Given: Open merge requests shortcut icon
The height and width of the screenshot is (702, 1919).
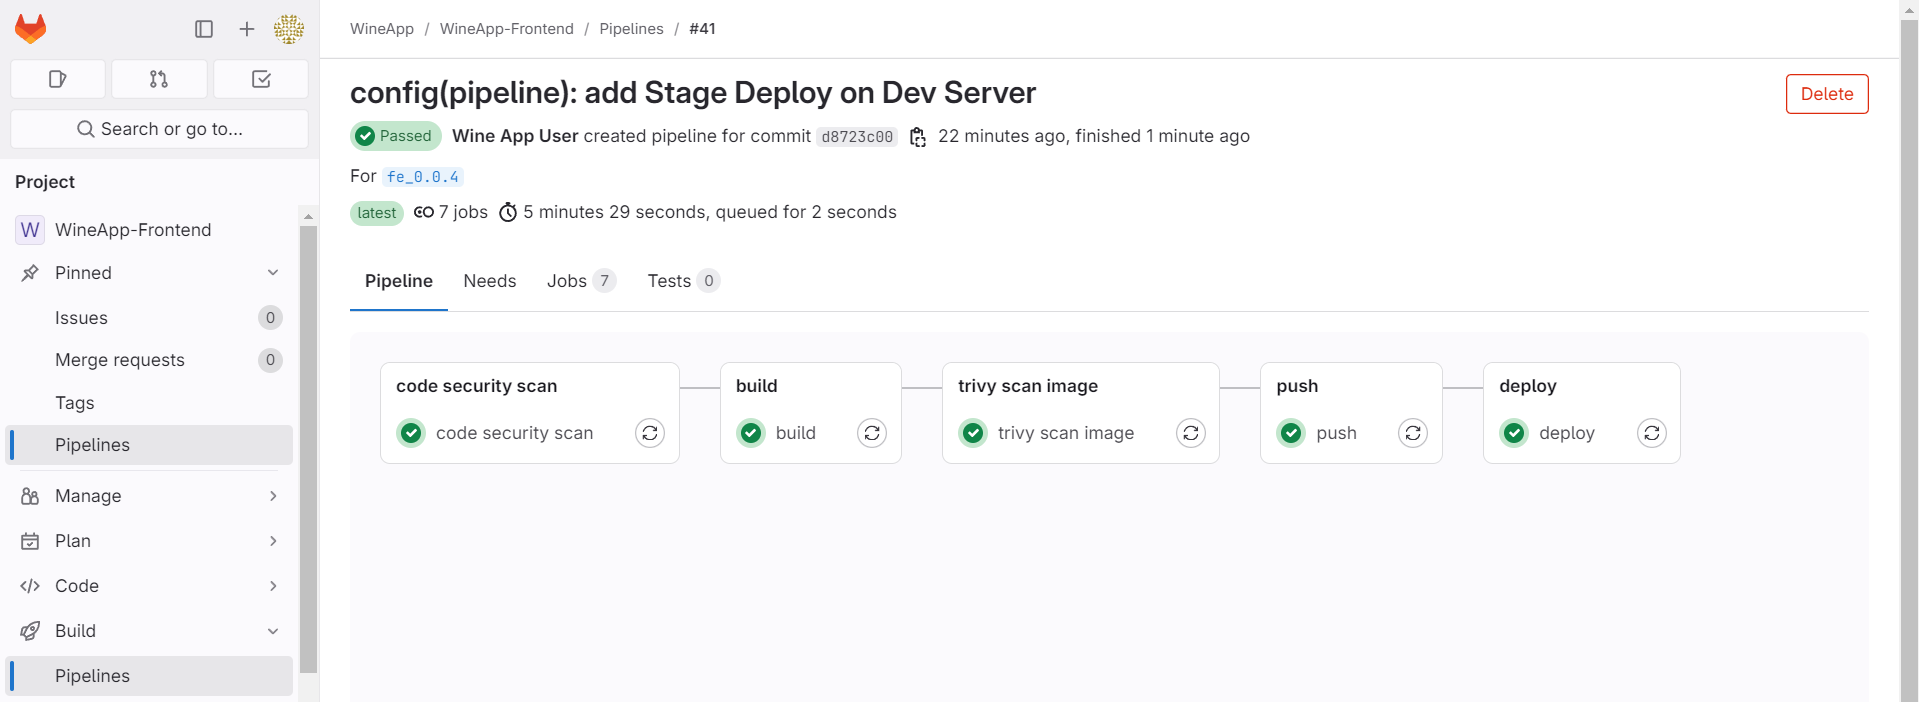Looking at the screenshot, I should (159, 79).
